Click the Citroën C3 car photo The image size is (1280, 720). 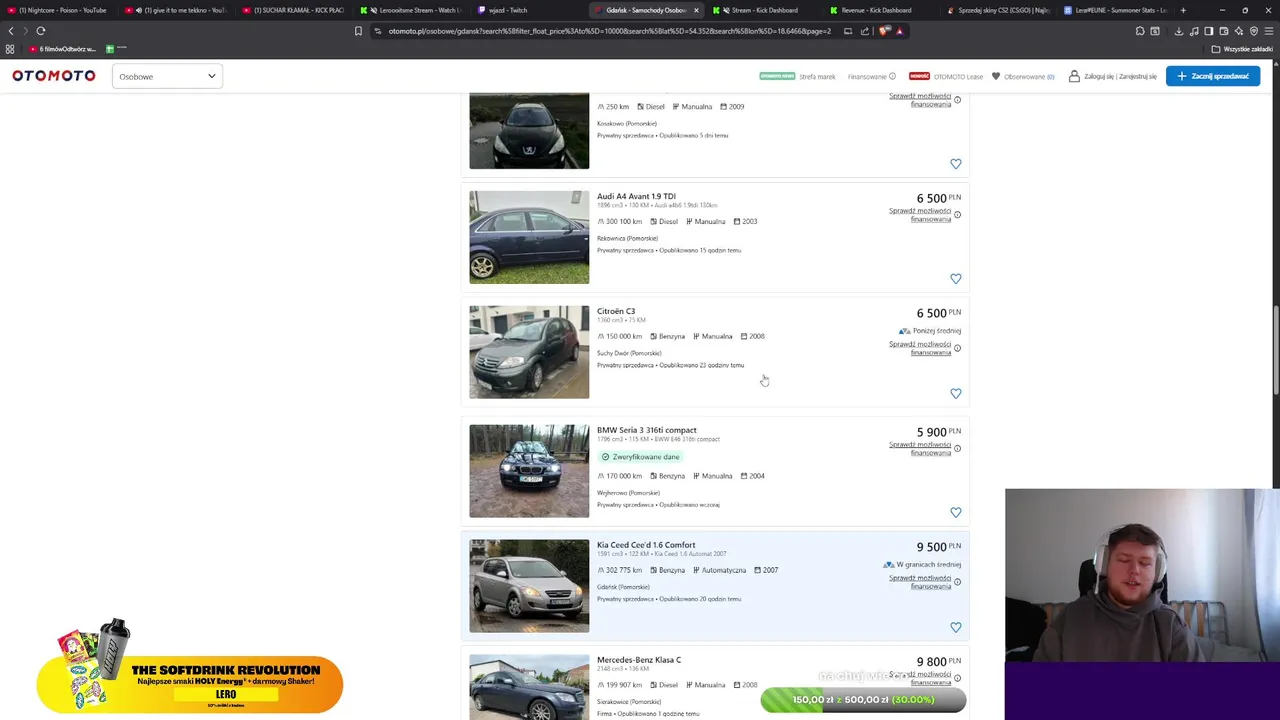coord(529,352)
